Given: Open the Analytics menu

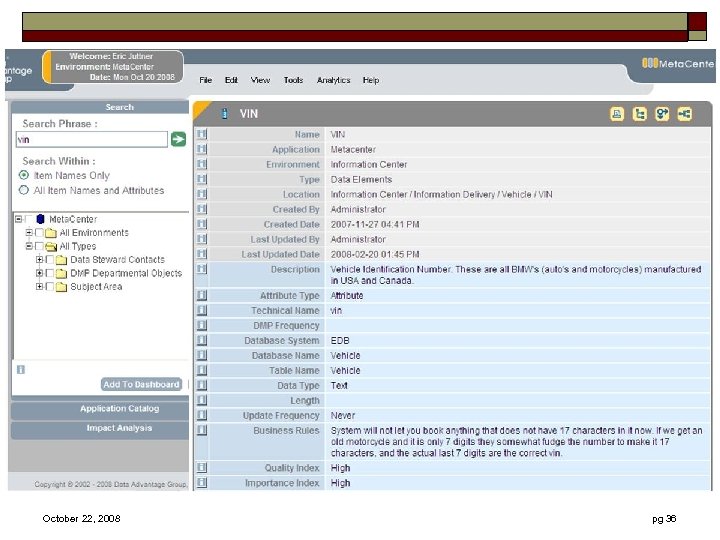Looking at the screenshot, I should [x=333, y=80].
